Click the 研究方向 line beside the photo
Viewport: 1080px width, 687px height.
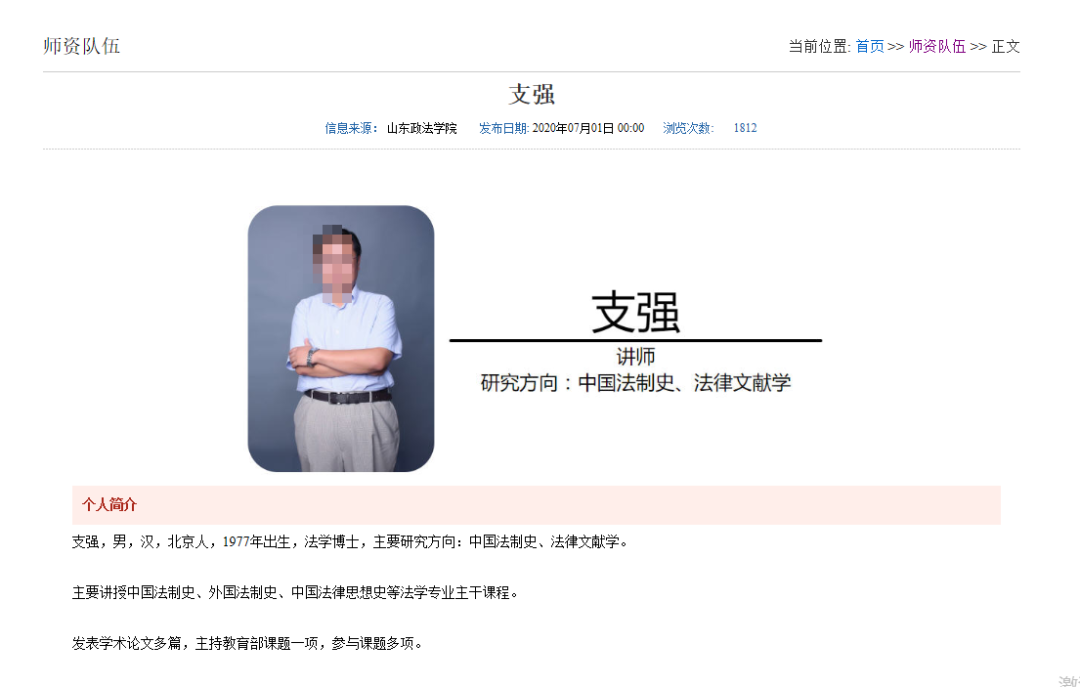point(636,383)
